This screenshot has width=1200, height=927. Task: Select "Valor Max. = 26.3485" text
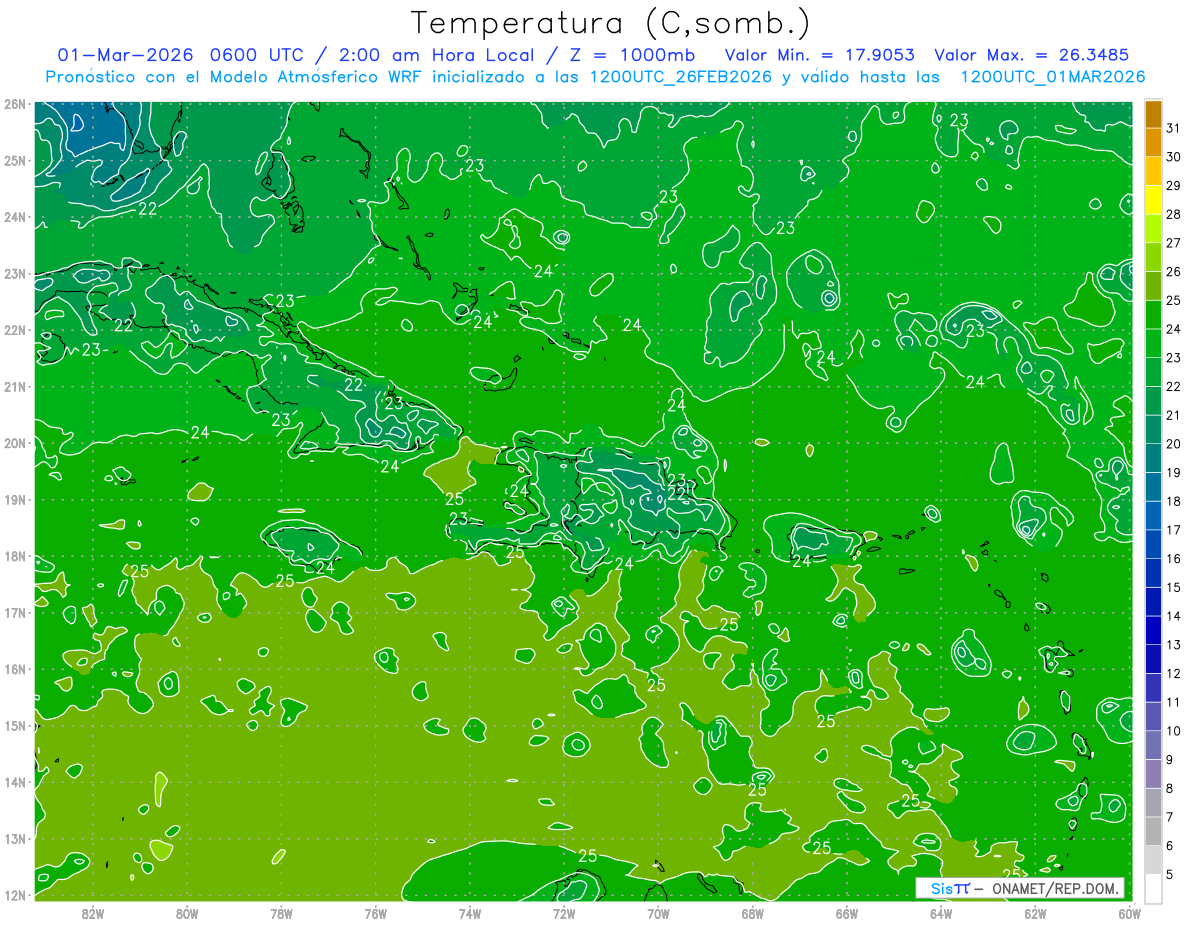[1034, 55]
